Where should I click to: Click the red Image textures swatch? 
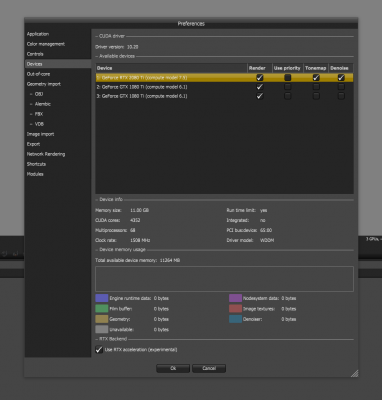[235, 309]
